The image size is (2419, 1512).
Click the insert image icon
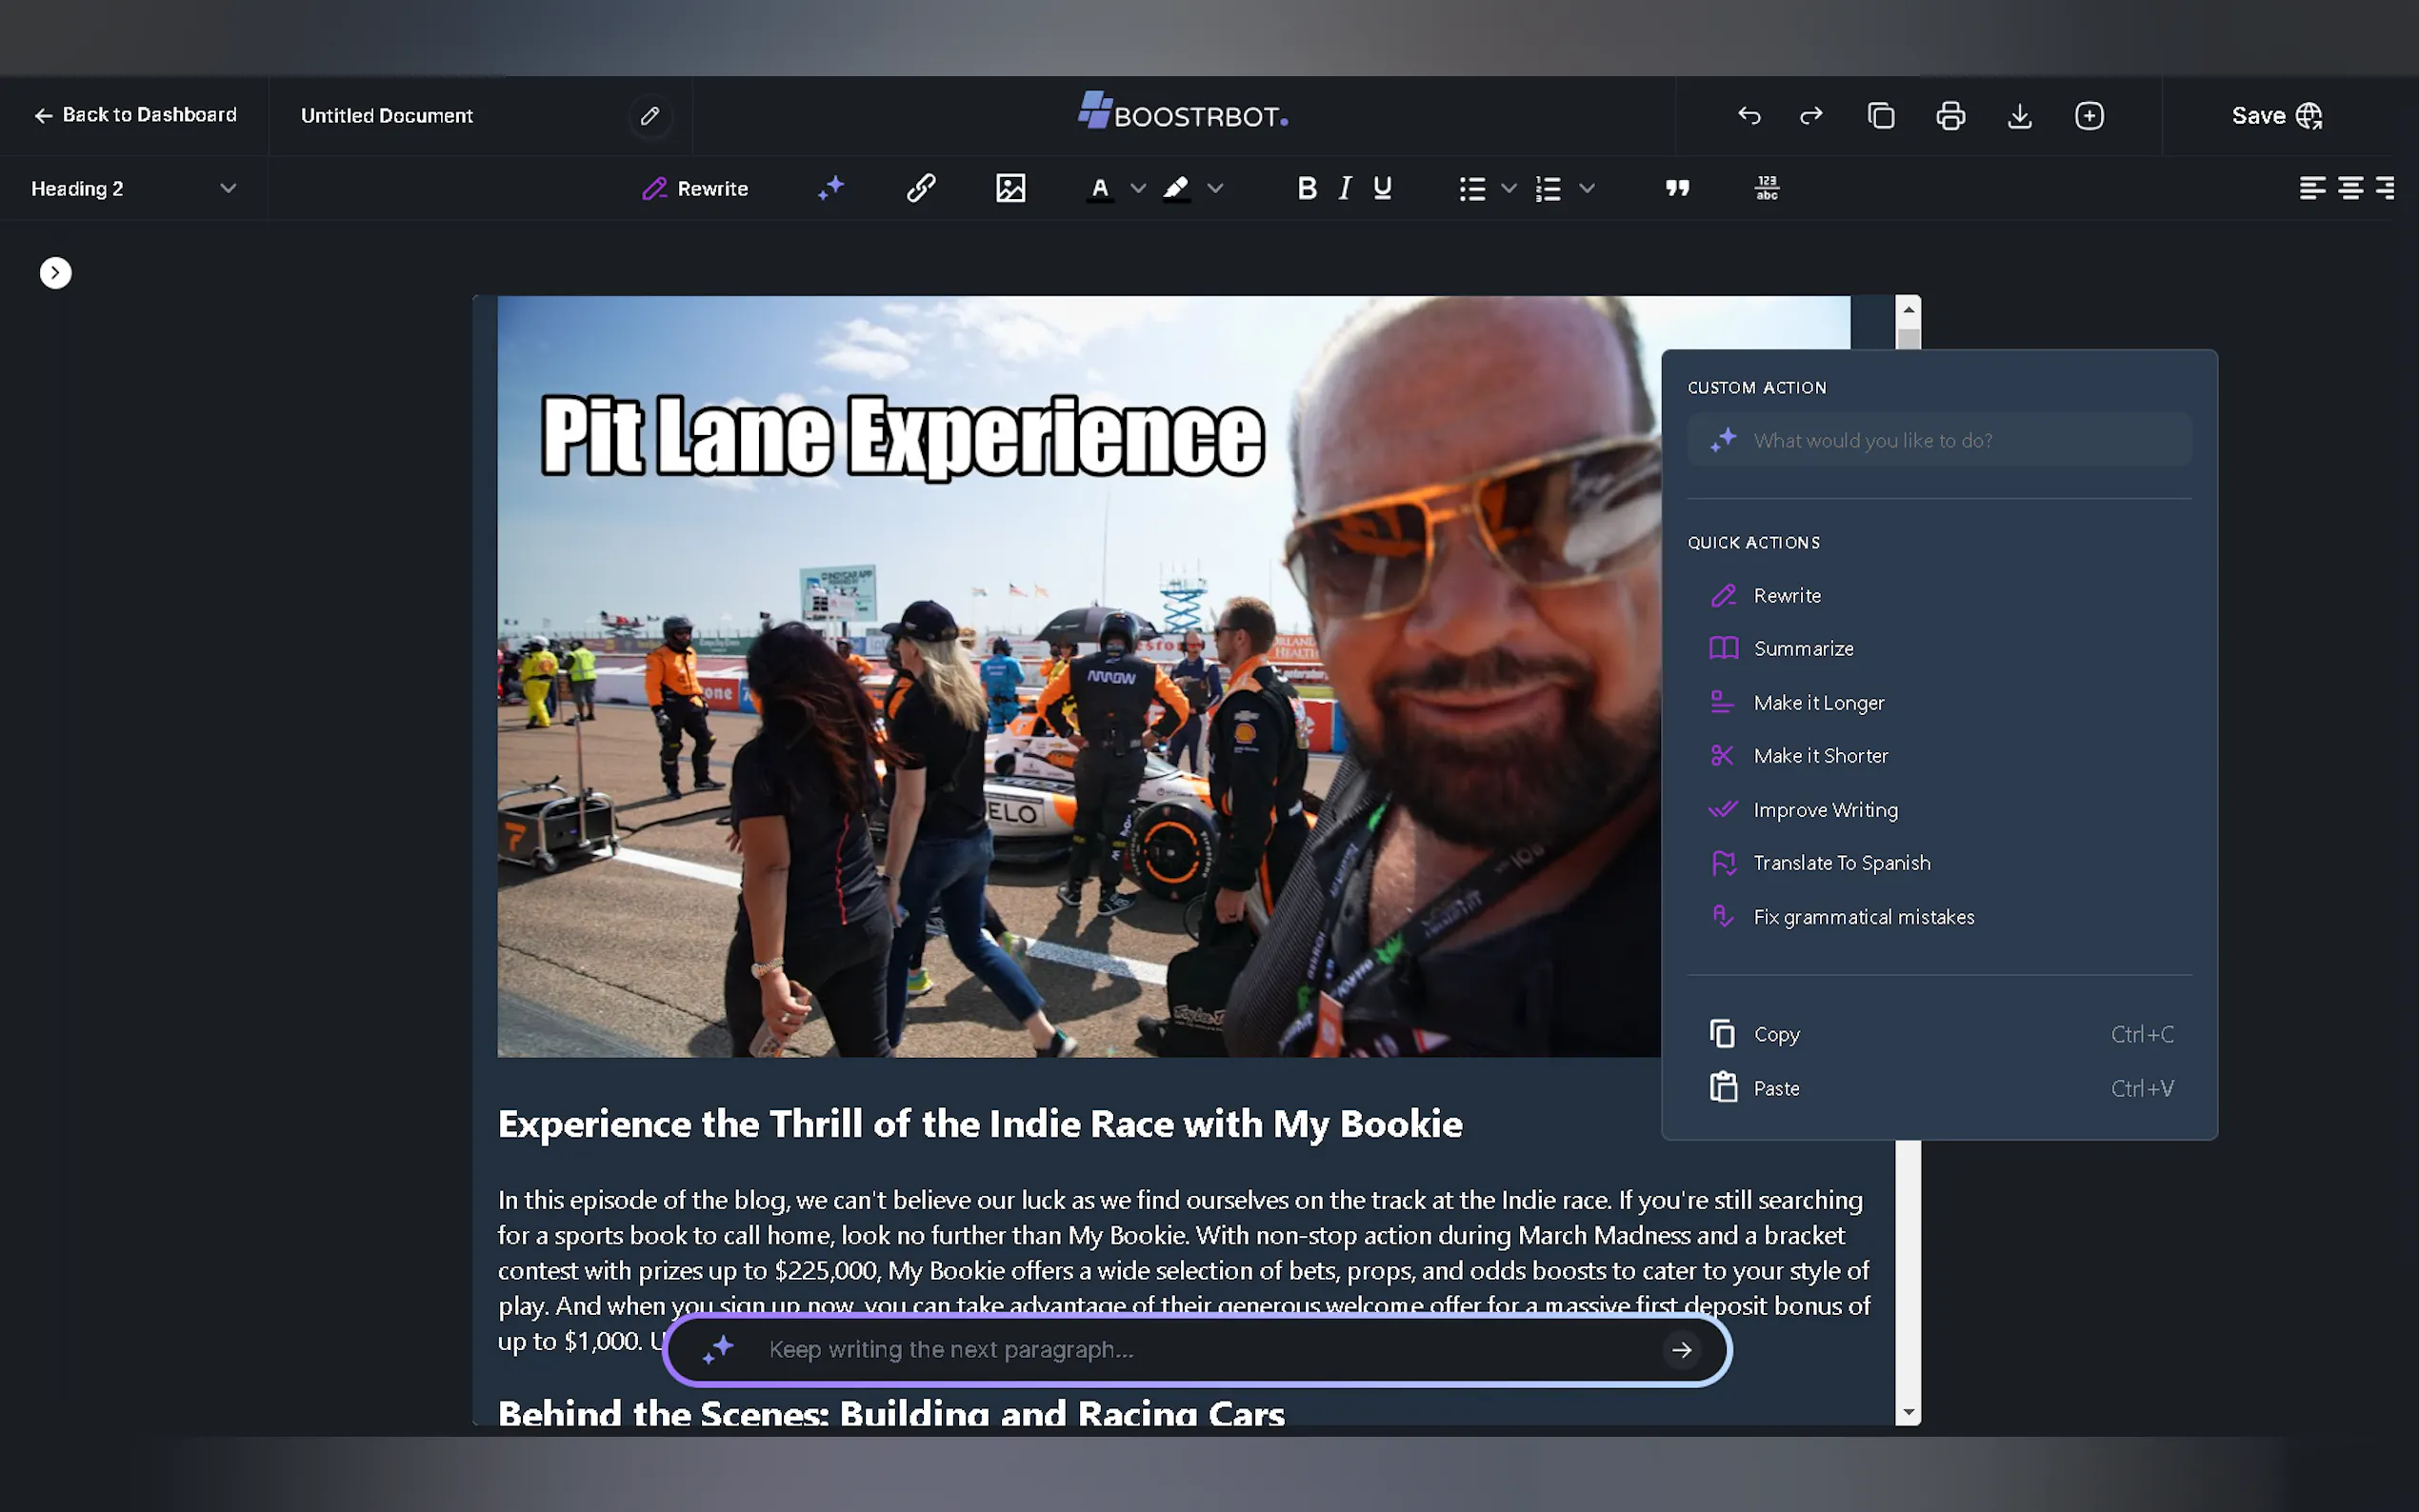(x=1010, y=188)
